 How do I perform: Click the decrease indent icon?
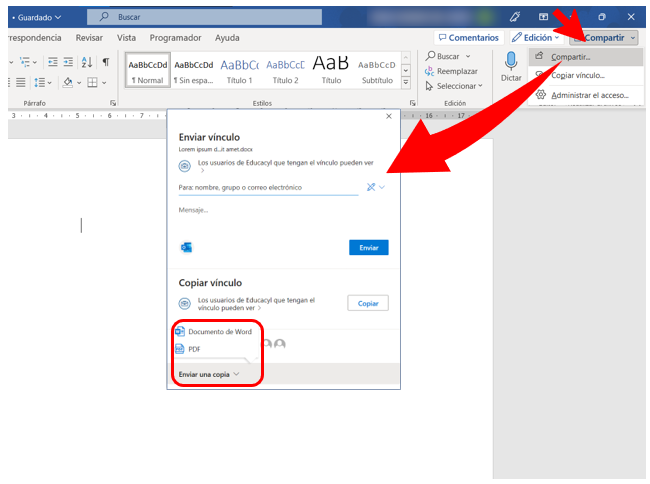[53, 62]
